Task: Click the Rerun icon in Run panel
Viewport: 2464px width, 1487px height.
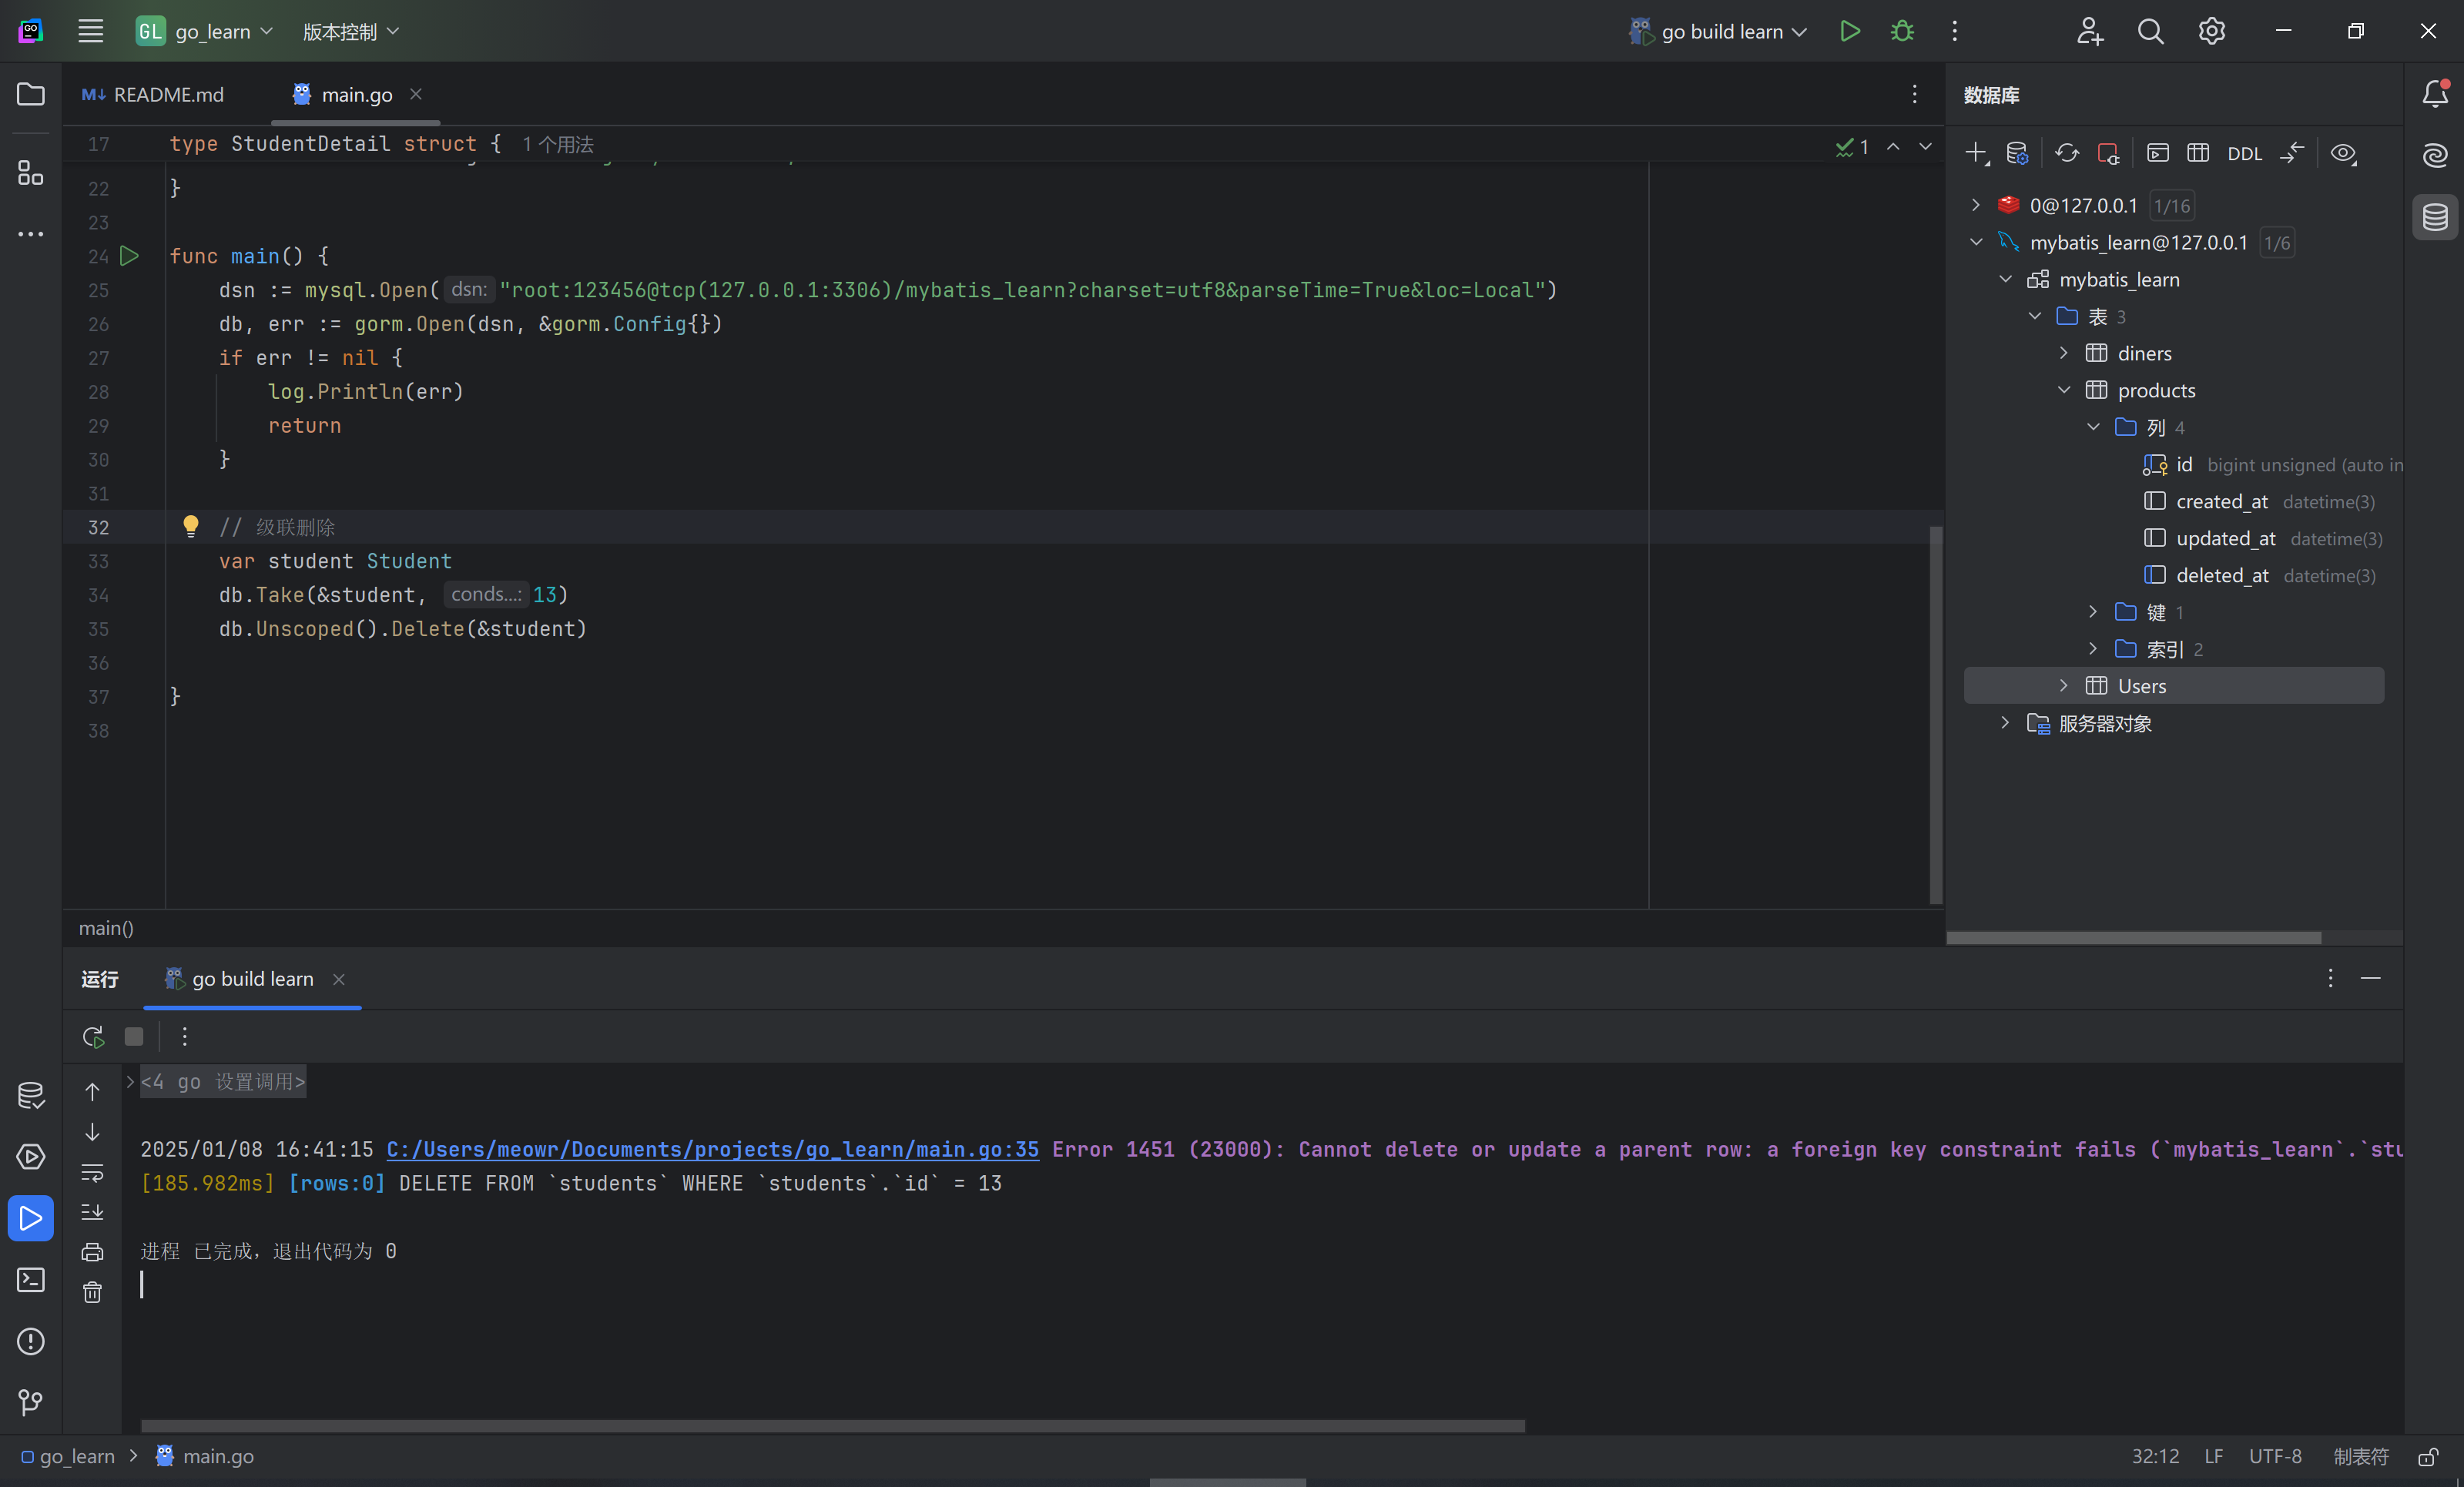Action: [x=93, y=1037]
